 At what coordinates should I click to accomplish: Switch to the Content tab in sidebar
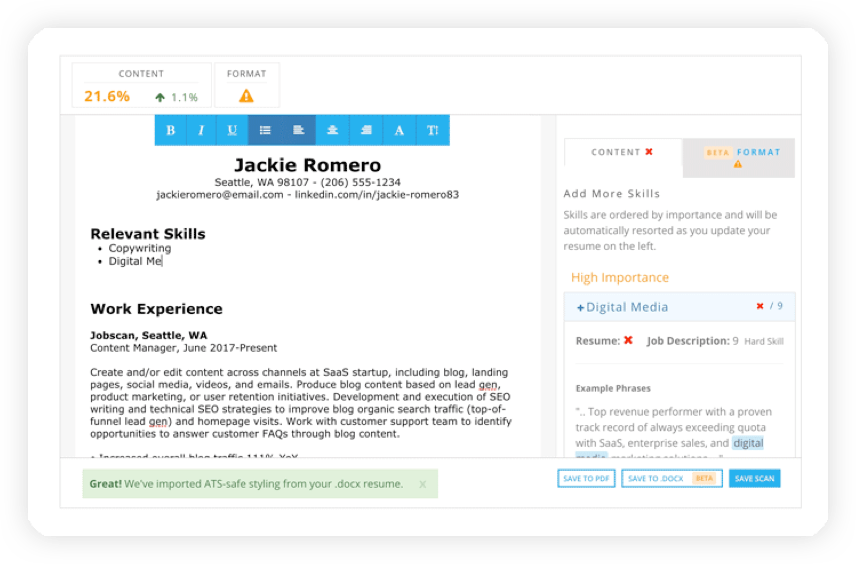pos(622,152)
